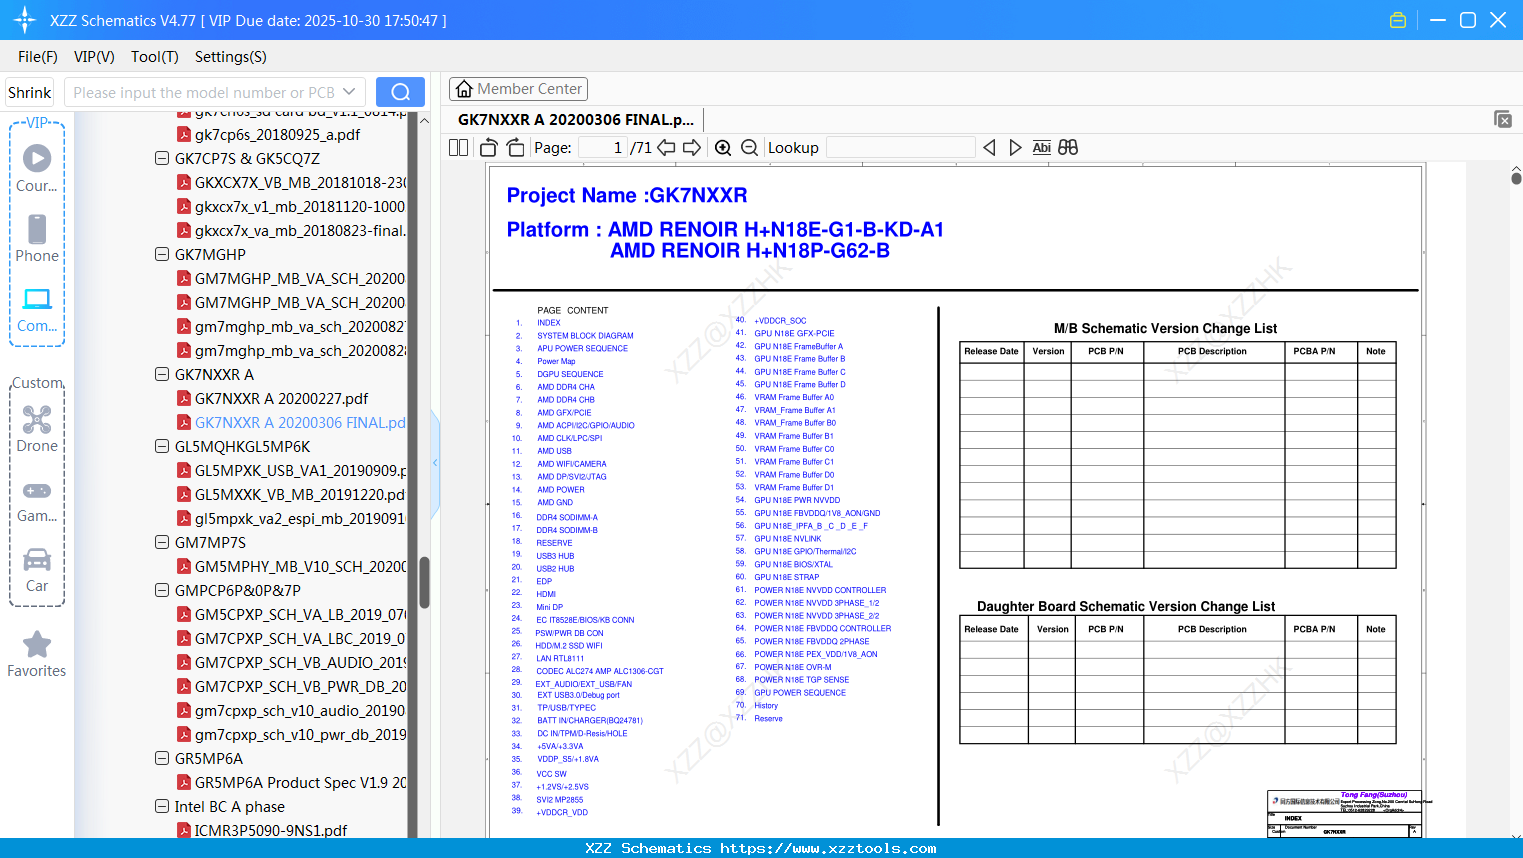
Task: Open the VIP(V) menu
Action: pyautogui.click(x=94, y=57)
